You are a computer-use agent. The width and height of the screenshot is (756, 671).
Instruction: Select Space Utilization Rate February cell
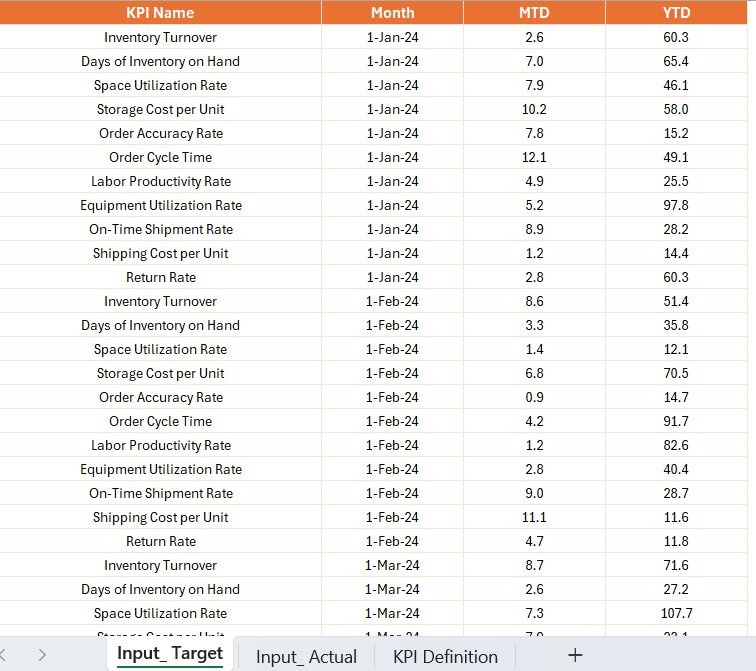pos(160,349)
